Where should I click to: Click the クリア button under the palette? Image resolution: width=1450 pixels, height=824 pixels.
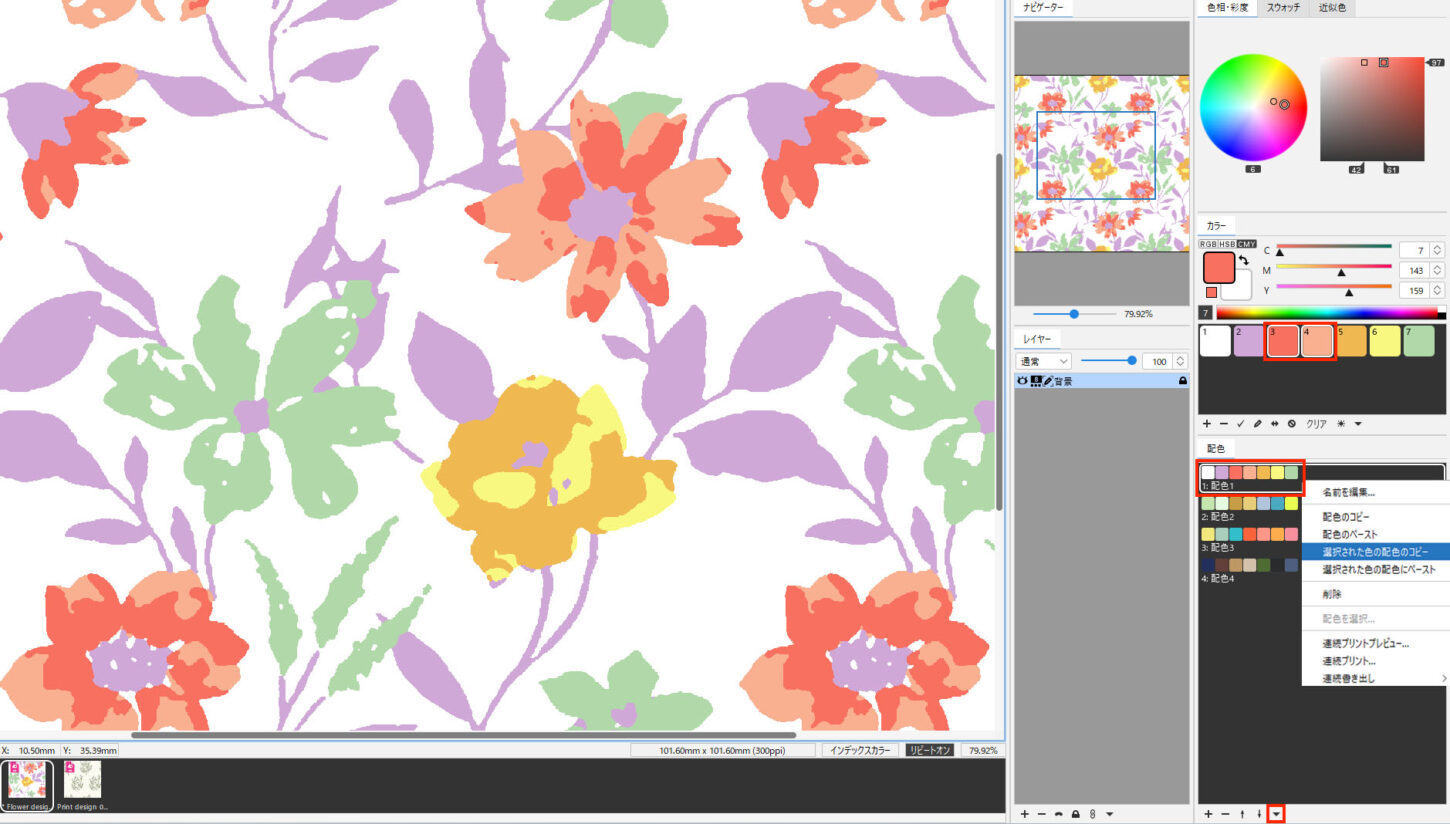pyautogui.click(x=1317, y=424)
